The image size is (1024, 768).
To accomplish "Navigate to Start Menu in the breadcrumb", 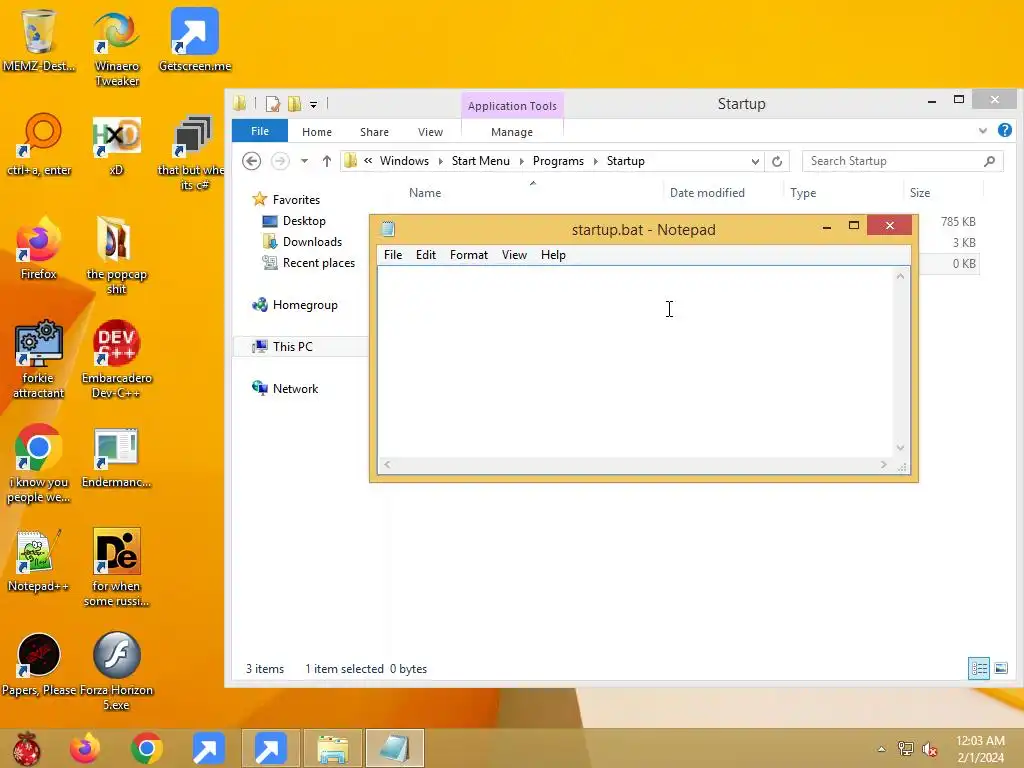I will (481, 161).
